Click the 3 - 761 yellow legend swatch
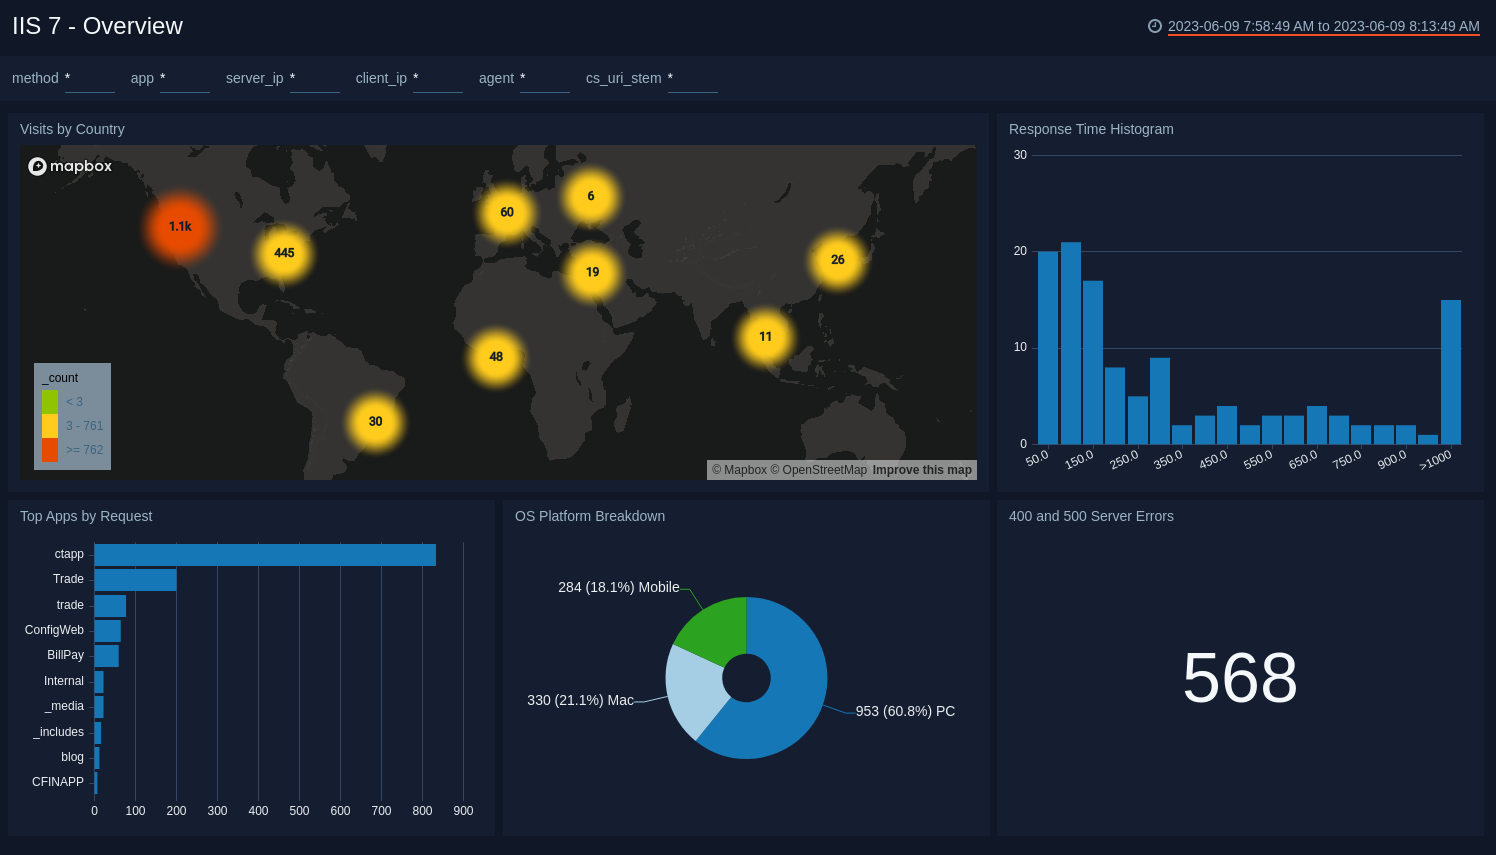1496x855 pixels. click(x=48, y=425)
